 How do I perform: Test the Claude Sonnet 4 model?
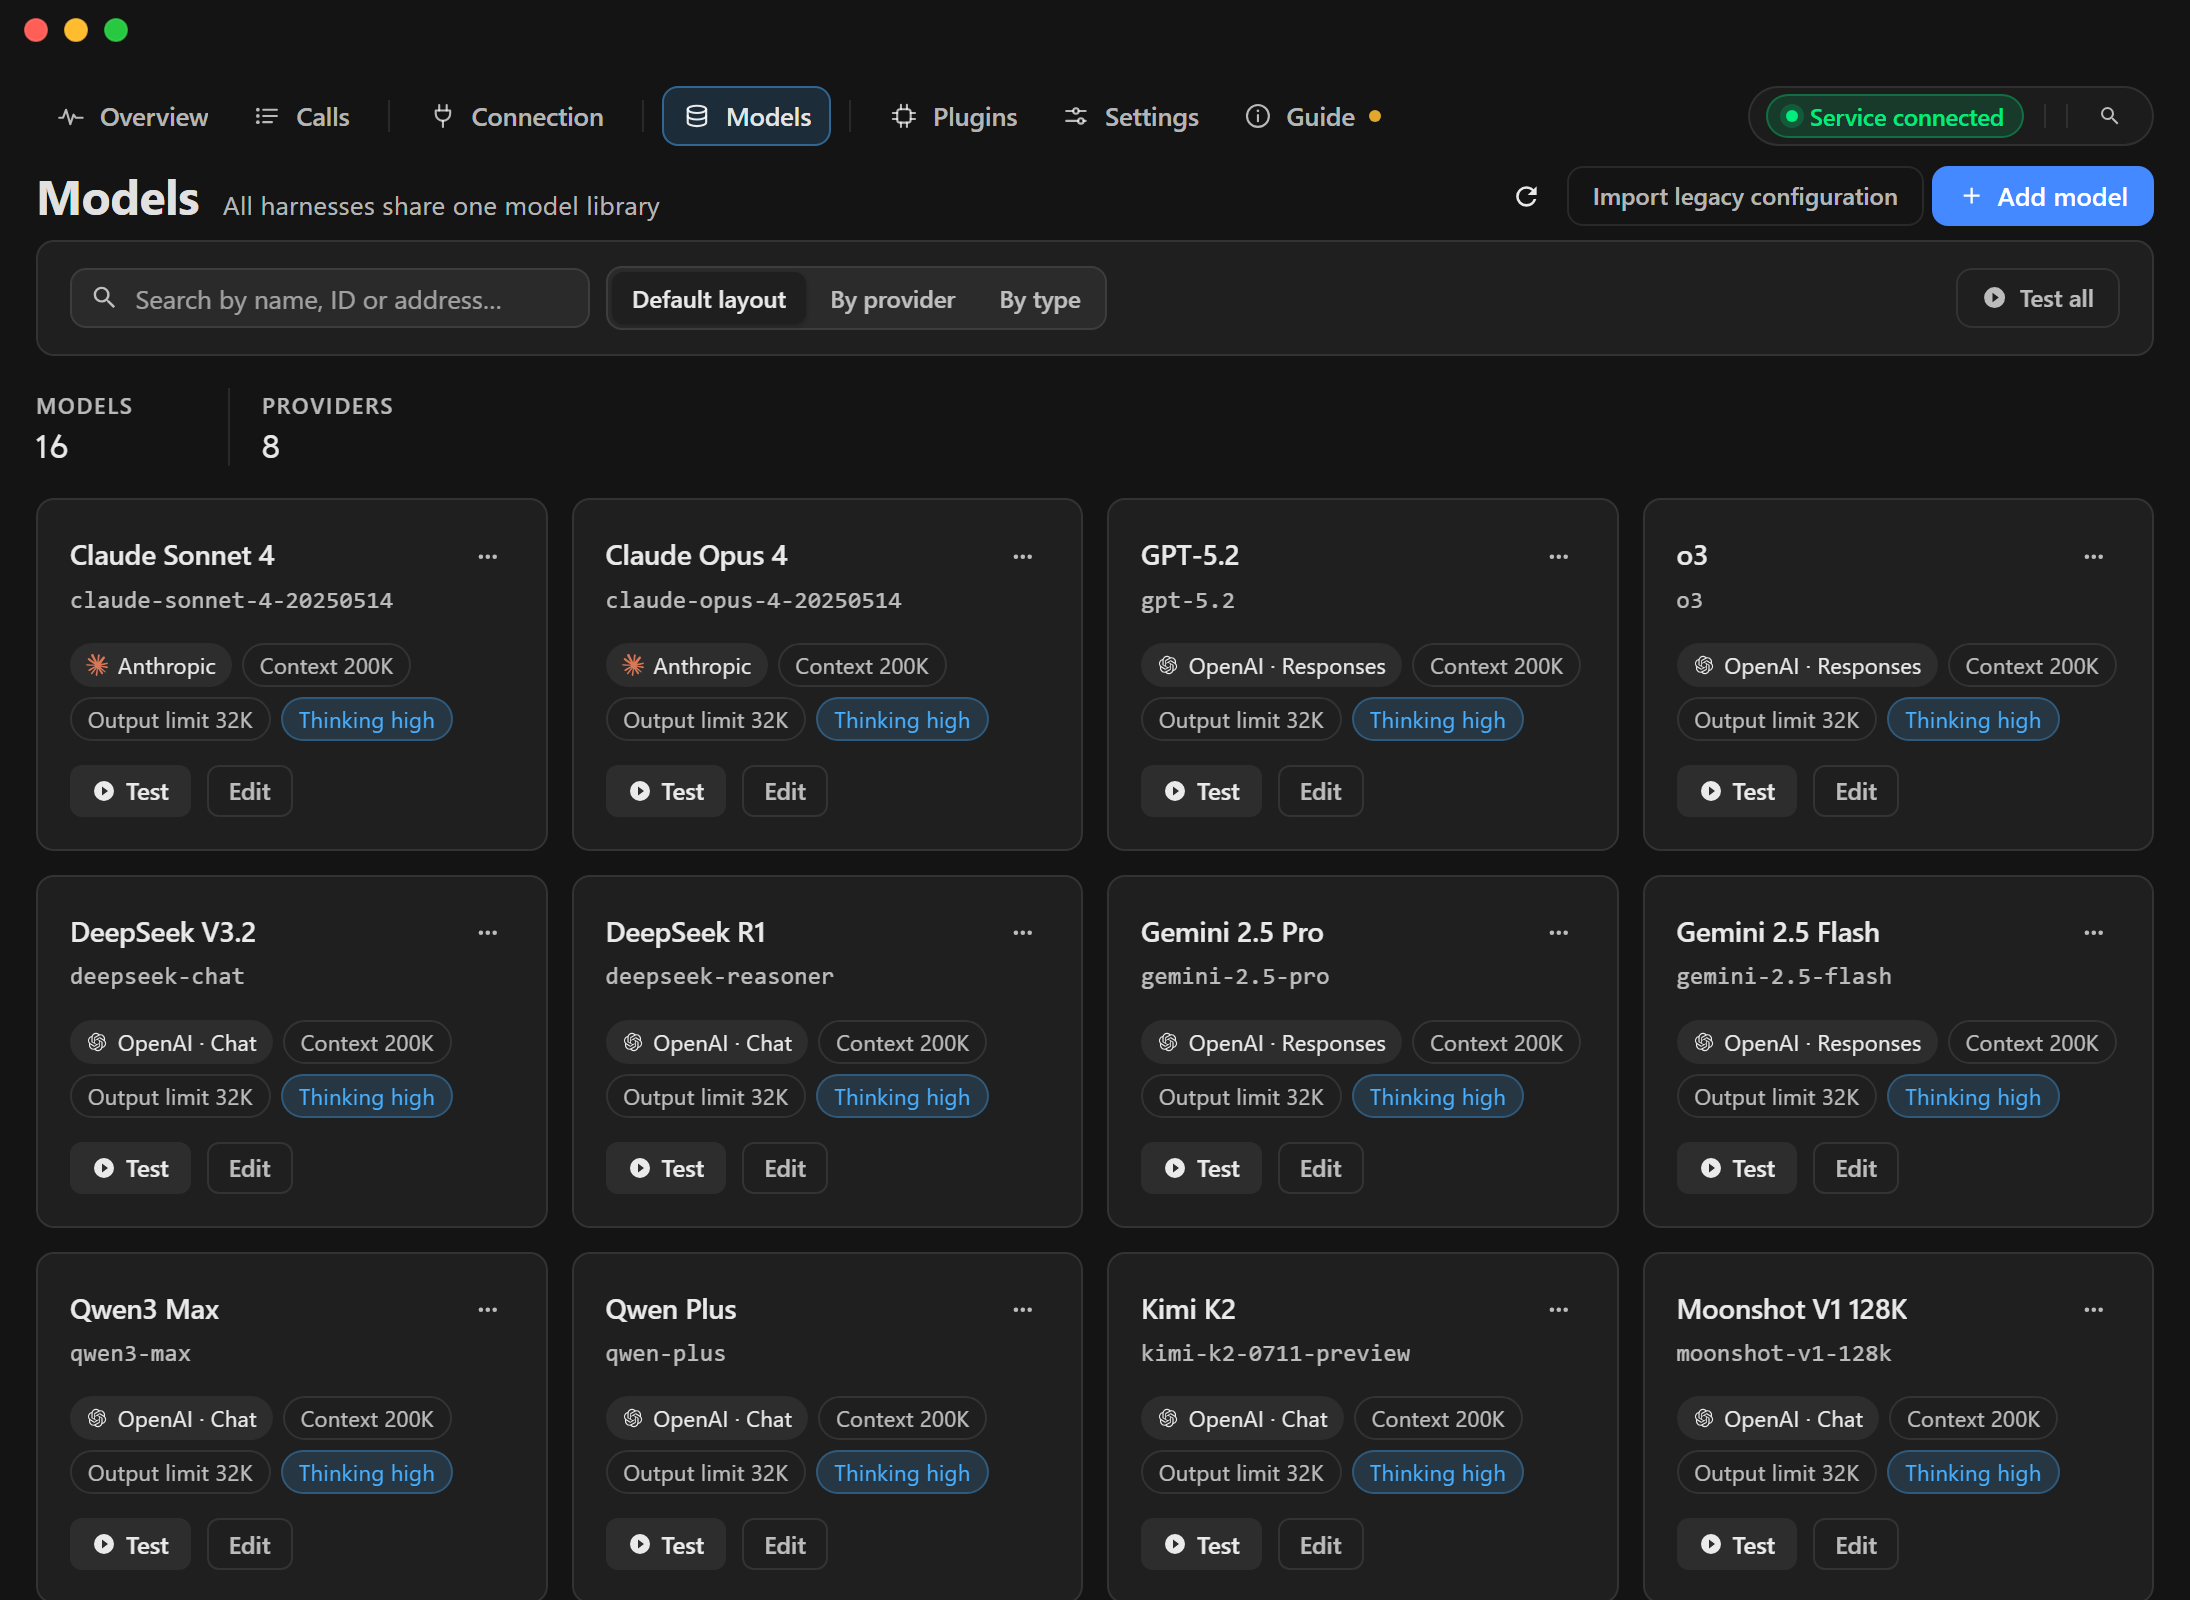tap(130, 791)
